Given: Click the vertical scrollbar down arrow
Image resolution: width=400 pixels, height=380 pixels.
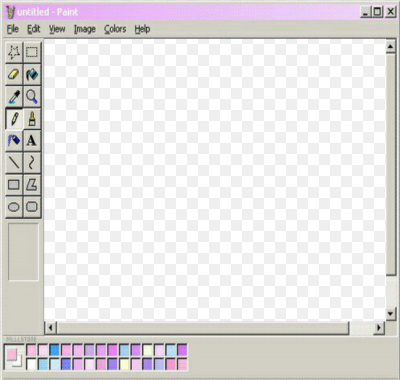Looking at the screenshot, I should click(390, 313).
